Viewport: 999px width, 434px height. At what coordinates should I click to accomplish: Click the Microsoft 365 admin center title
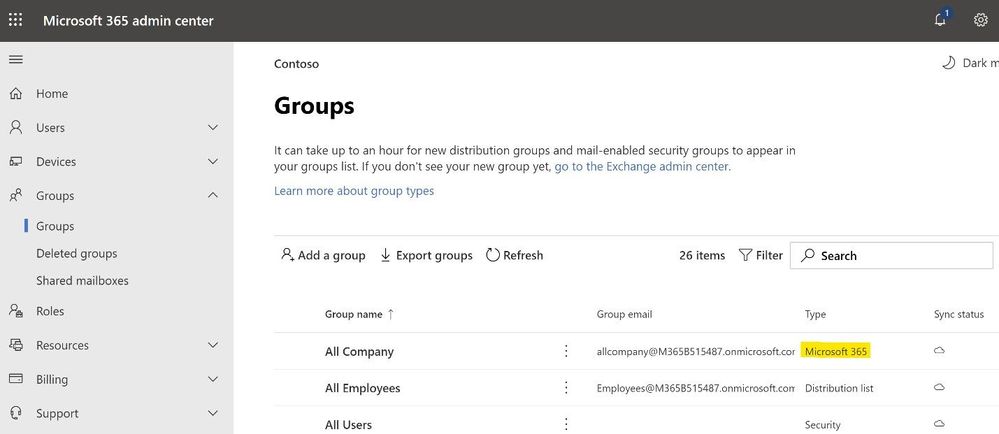[128, 20]
